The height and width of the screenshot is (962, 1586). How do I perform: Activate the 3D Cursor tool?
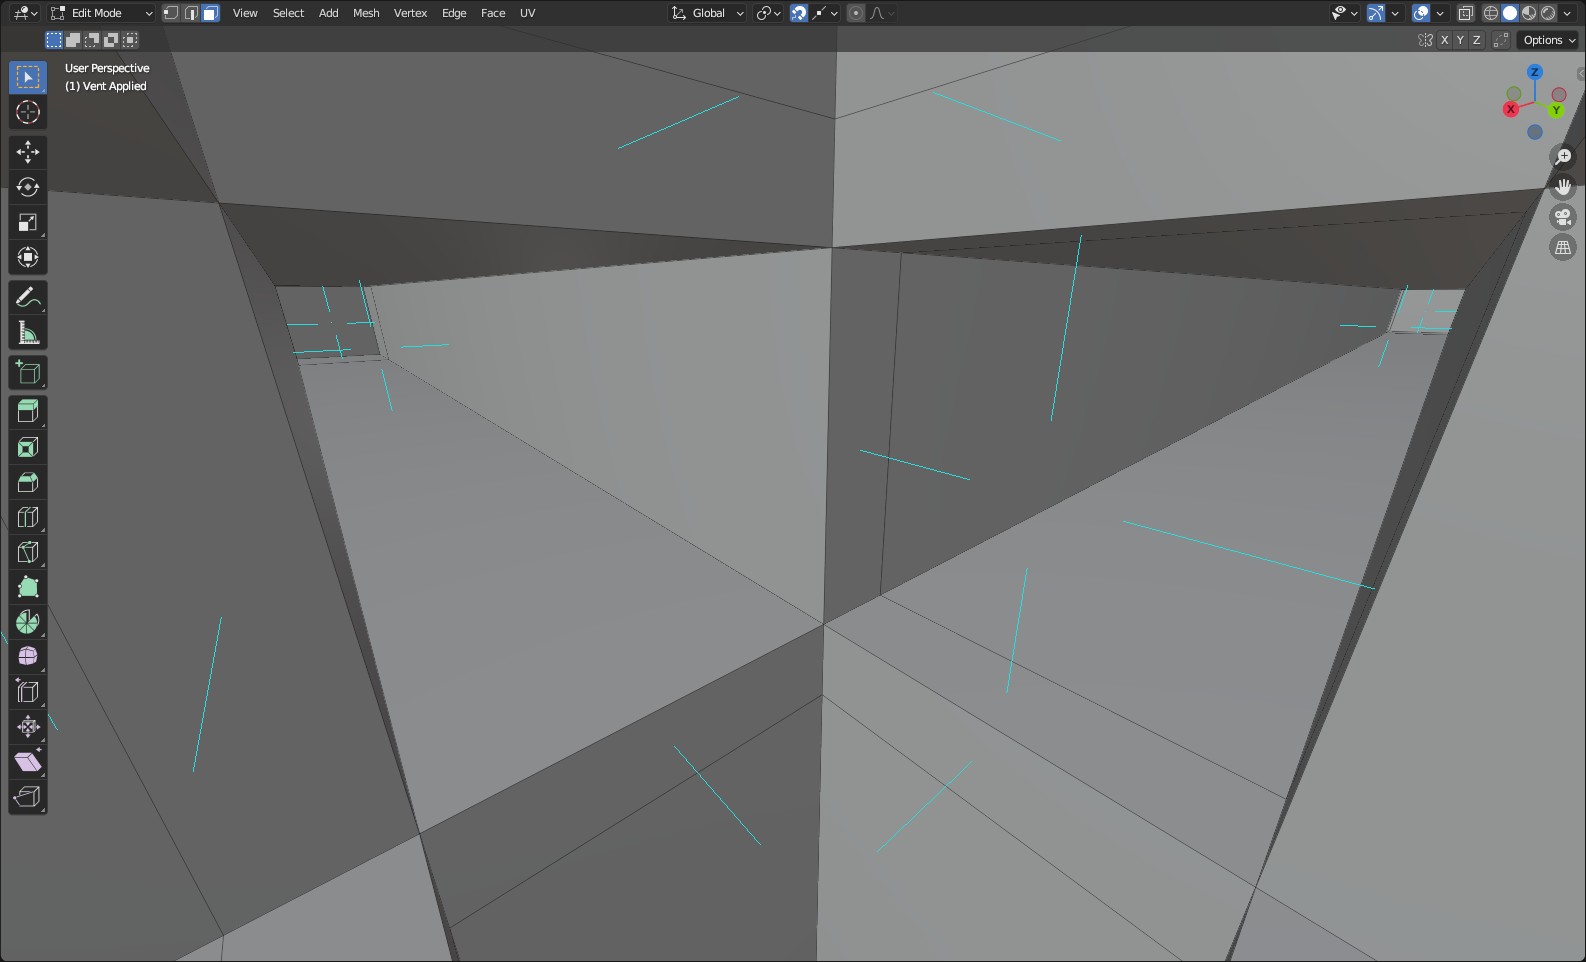click(x=28, y=112)
